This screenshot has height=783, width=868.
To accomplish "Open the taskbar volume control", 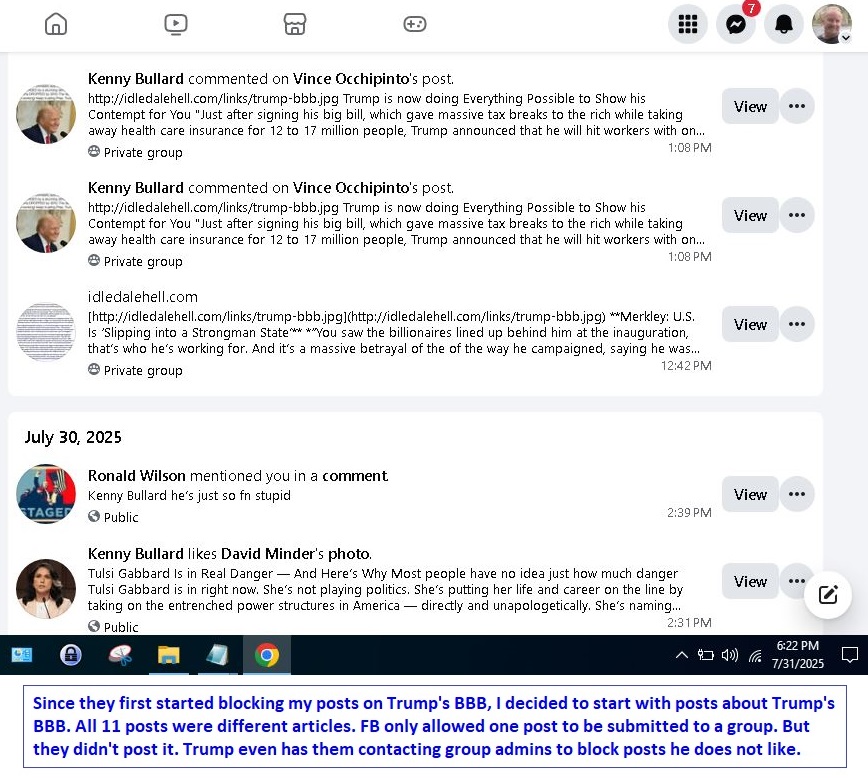I will [x=730, y=655].
